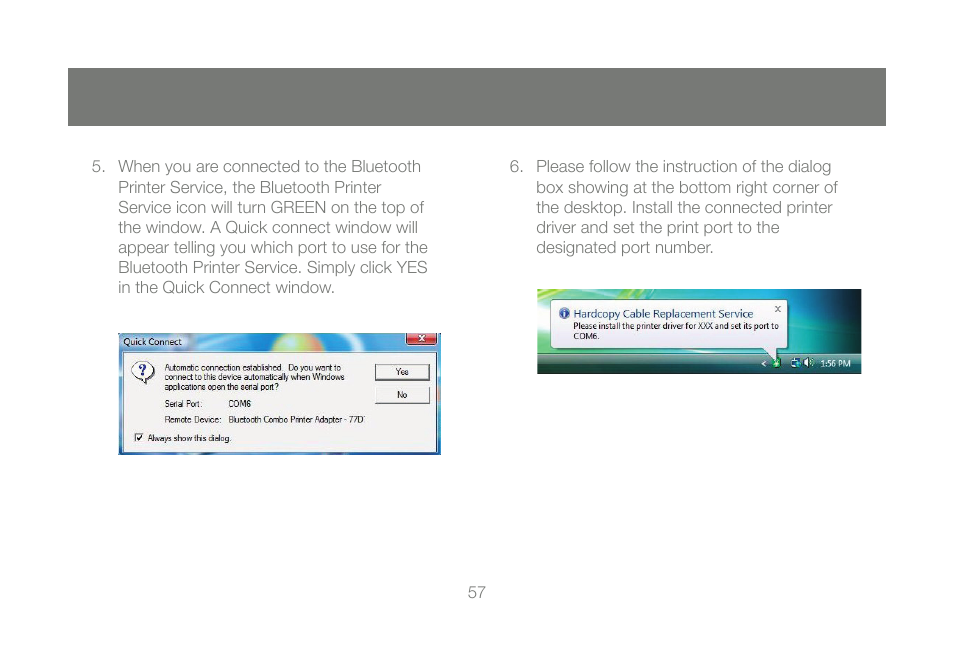Click the 1:56 PM taskbar clock
The width and height of the screenshot is (954, 665).
pyautogui.click(x=835, y=364)
